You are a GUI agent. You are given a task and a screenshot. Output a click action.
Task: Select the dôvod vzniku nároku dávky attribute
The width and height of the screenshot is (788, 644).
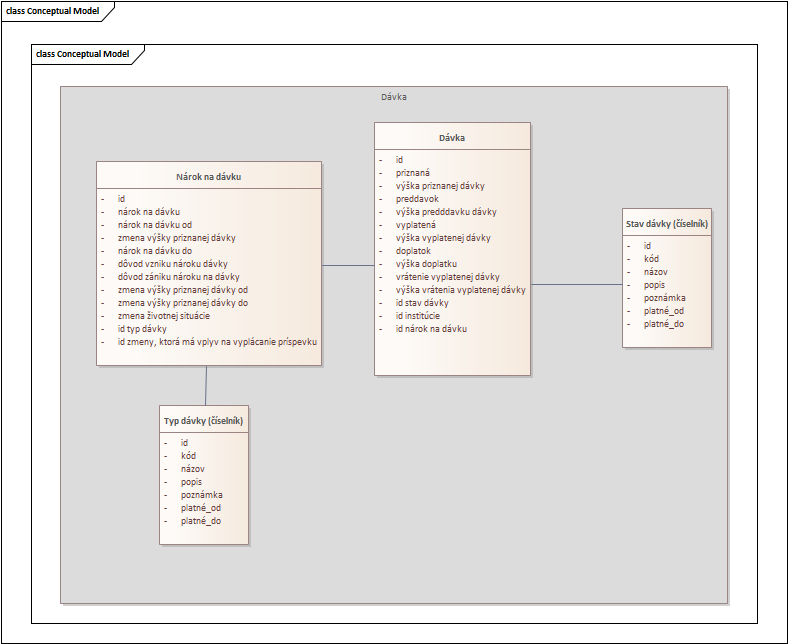(172, 264)
